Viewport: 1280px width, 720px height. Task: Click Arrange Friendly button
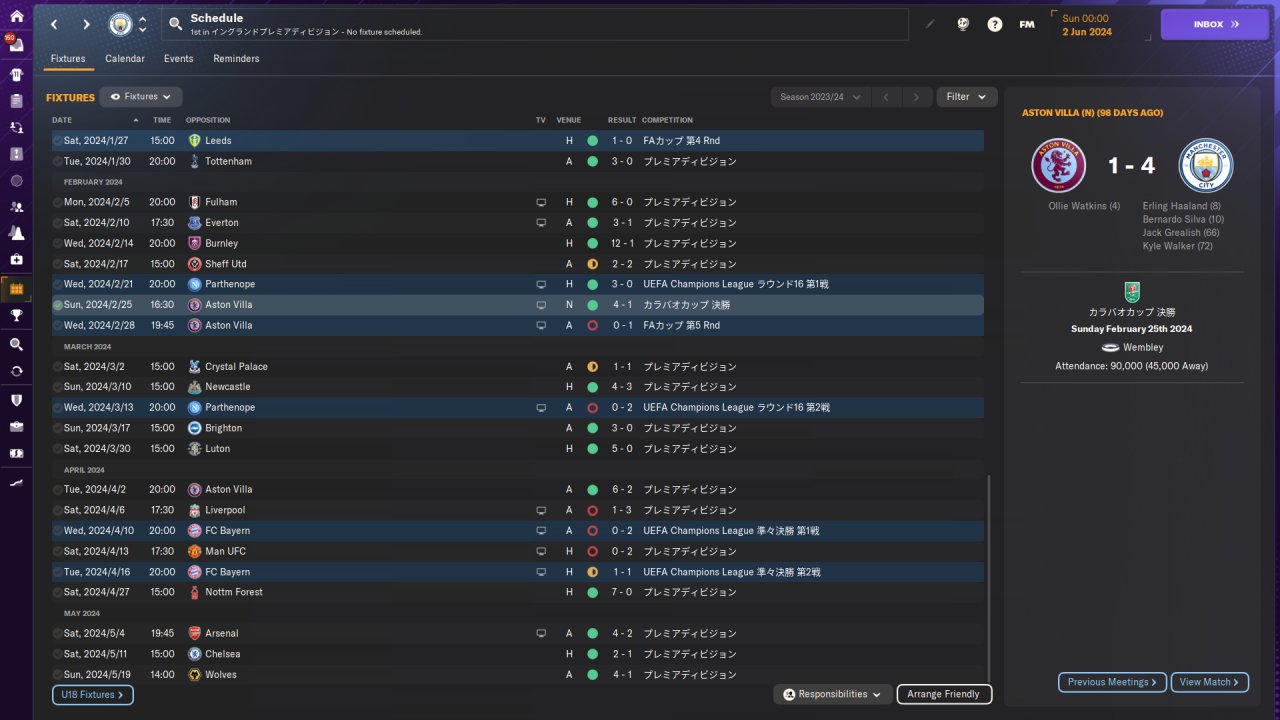[945, 694]
